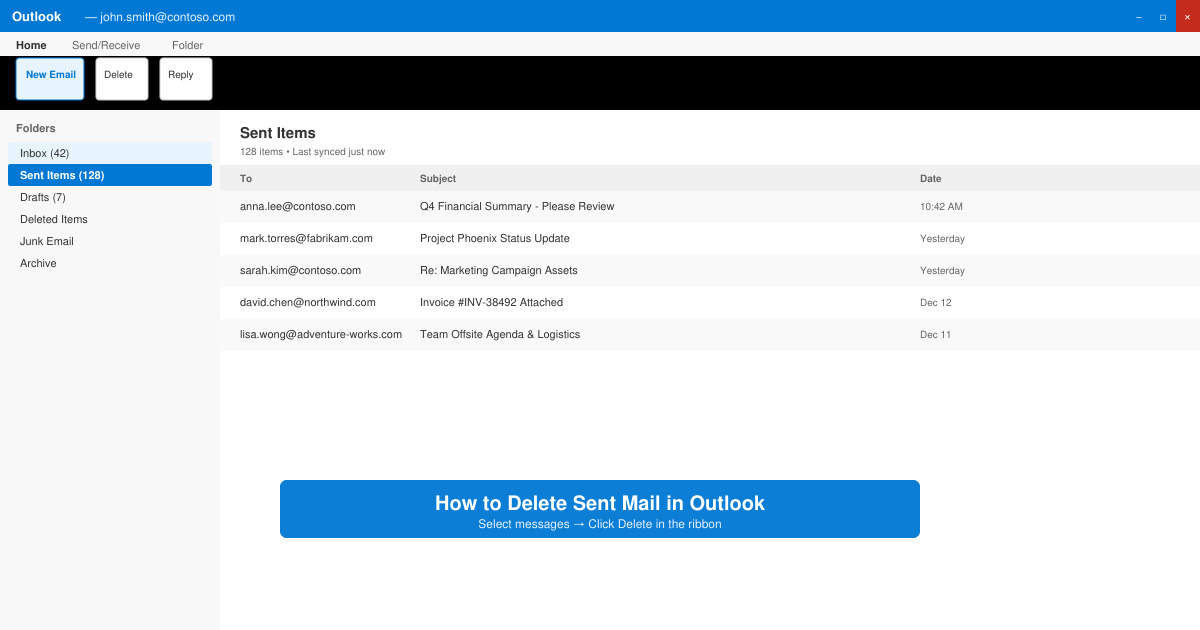Open the Junk Email folder

click(x=110, y=241)
